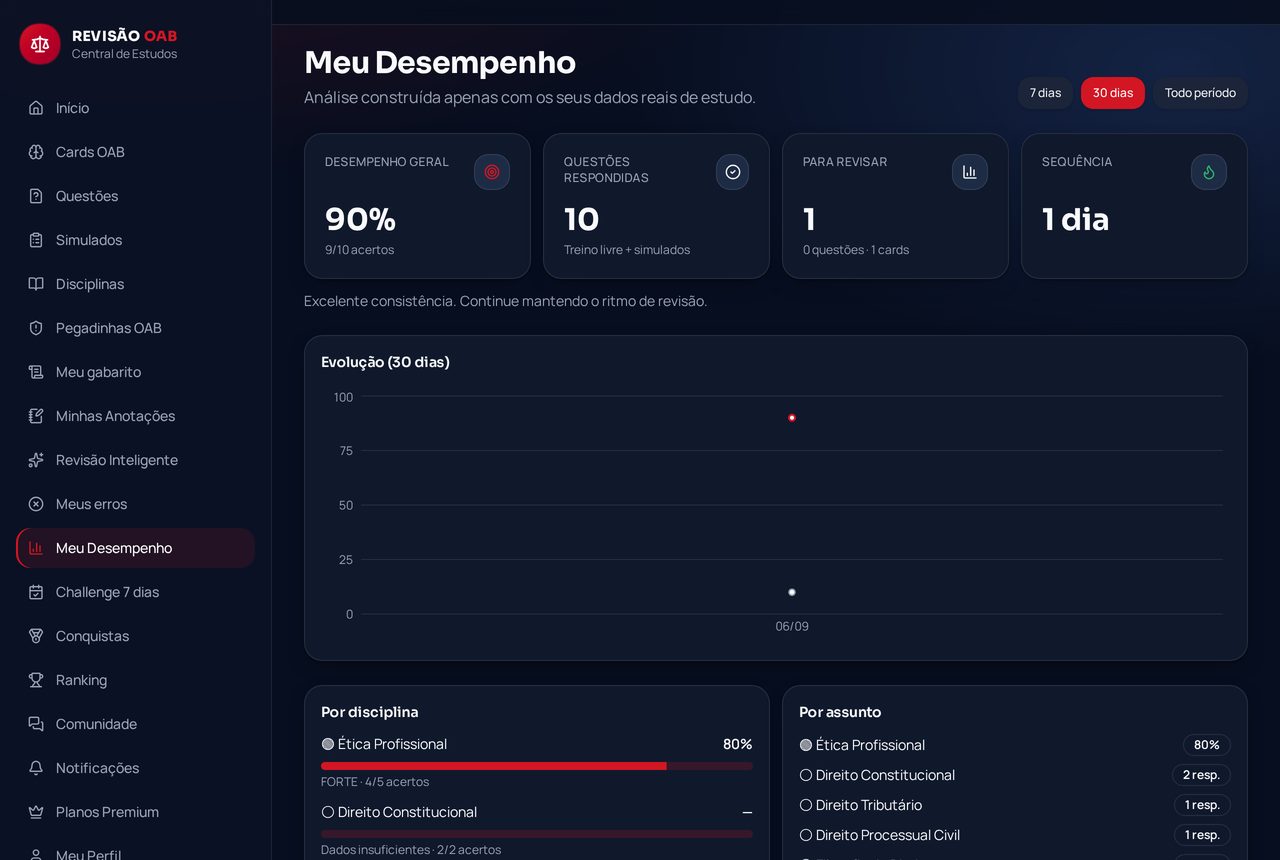
Task: Click the Conquistas medal icon
Action: click(36, 636)
